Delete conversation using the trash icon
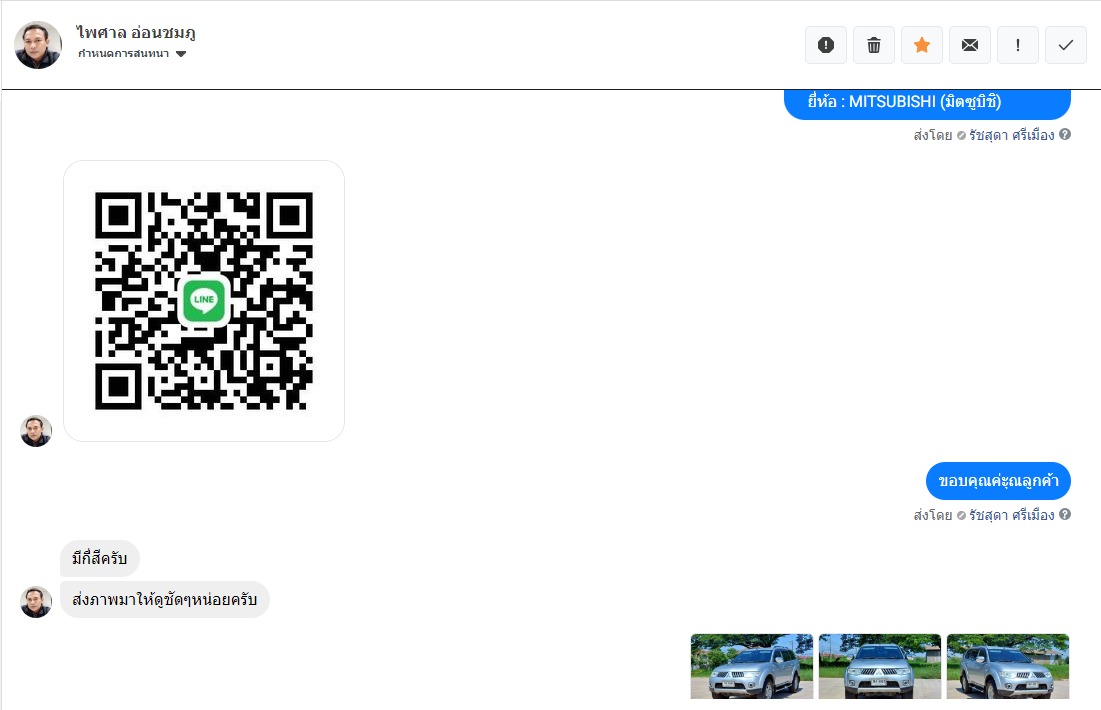This screenshot has height=710, width=1101. click(873, 45)
